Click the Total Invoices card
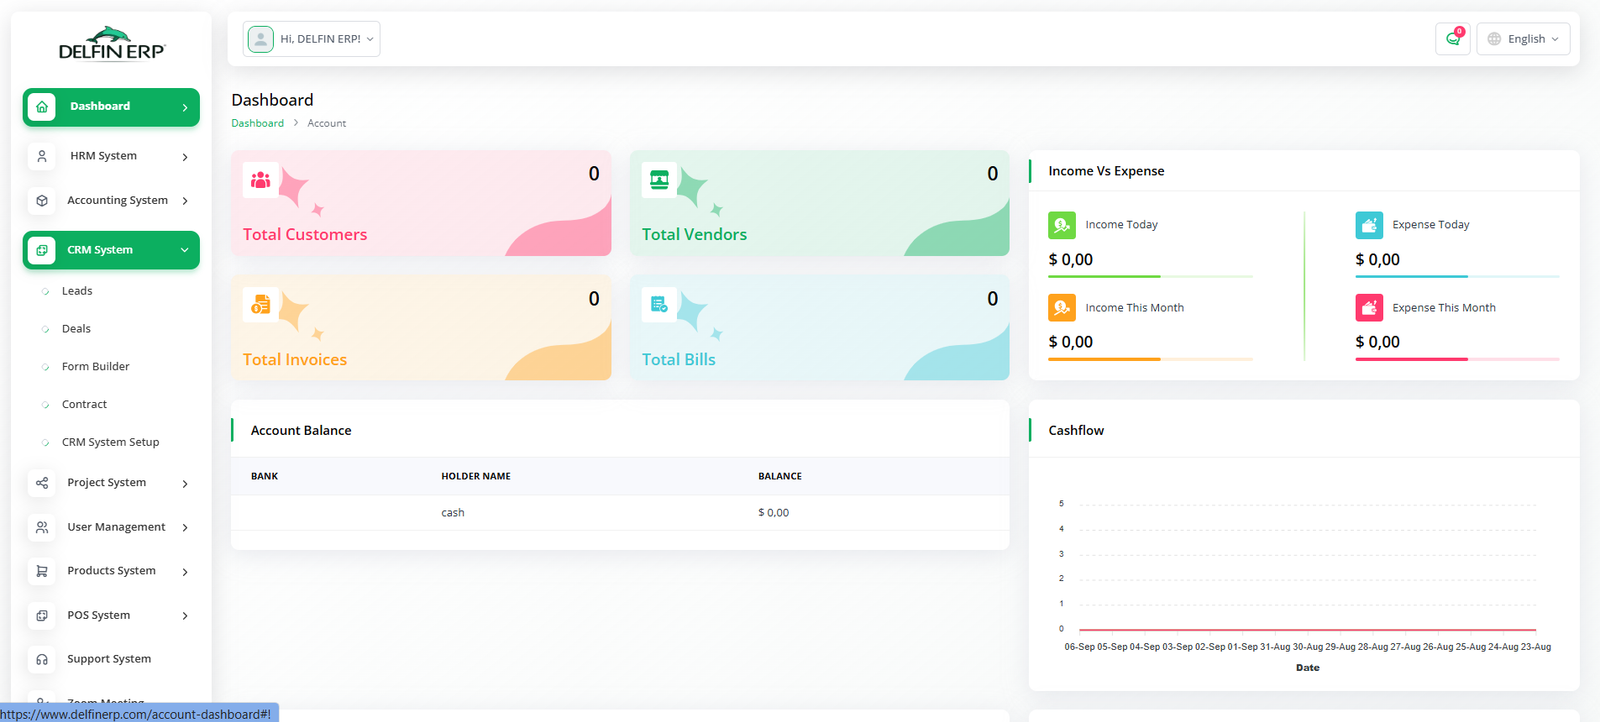This screenshot has height=722, width=1600. click(x=420, y=328)
